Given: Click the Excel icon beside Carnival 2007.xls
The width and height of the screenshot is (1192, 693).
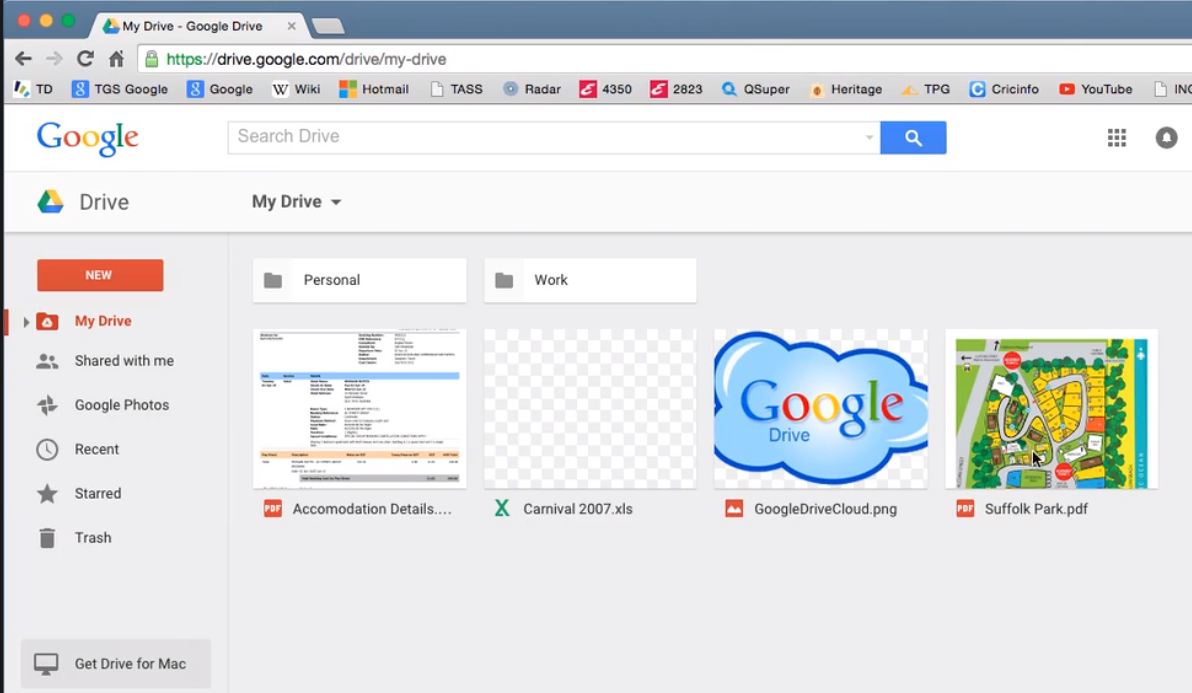Looking at the screenshot, I should [x=502, y=508].
